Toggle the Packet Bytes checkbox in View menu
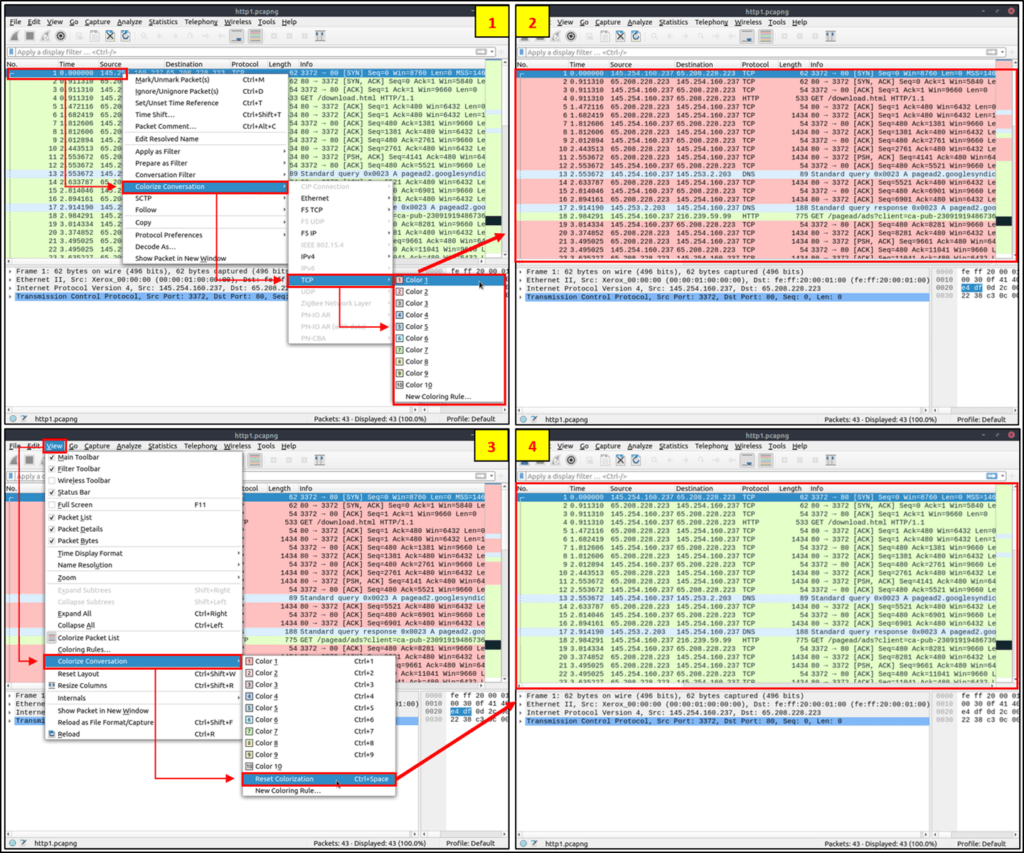Screen dimensions: 1024x853 (x=52, y=541)
